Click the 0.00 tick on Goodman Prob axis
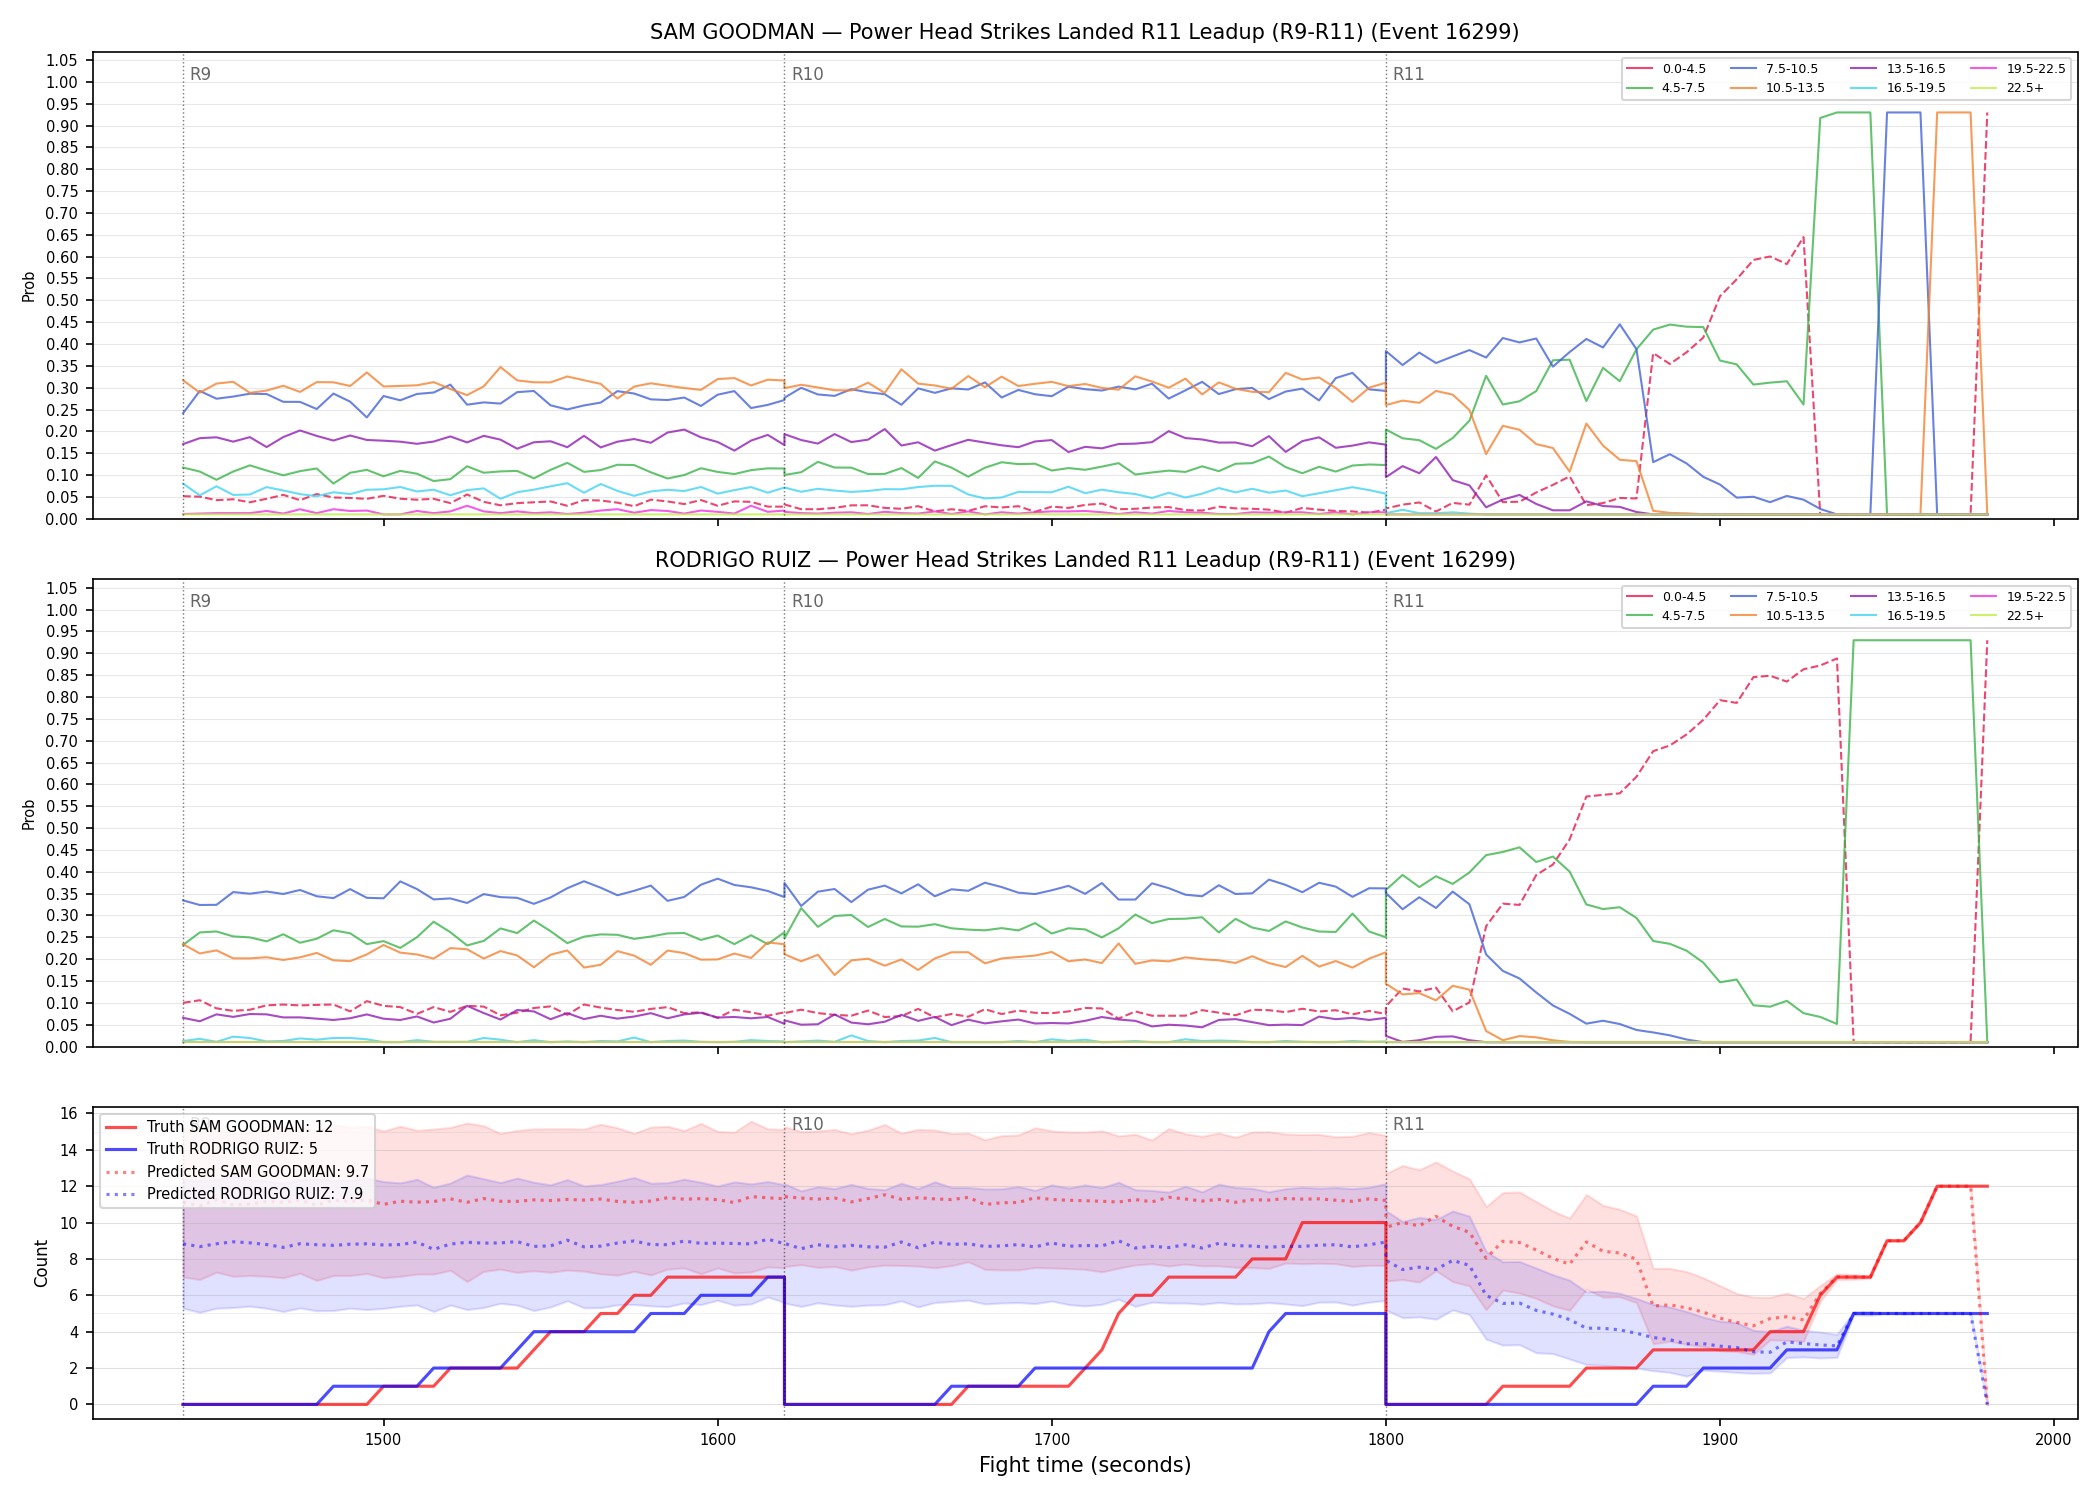2100x1500 pixels. tap(62, 519)
